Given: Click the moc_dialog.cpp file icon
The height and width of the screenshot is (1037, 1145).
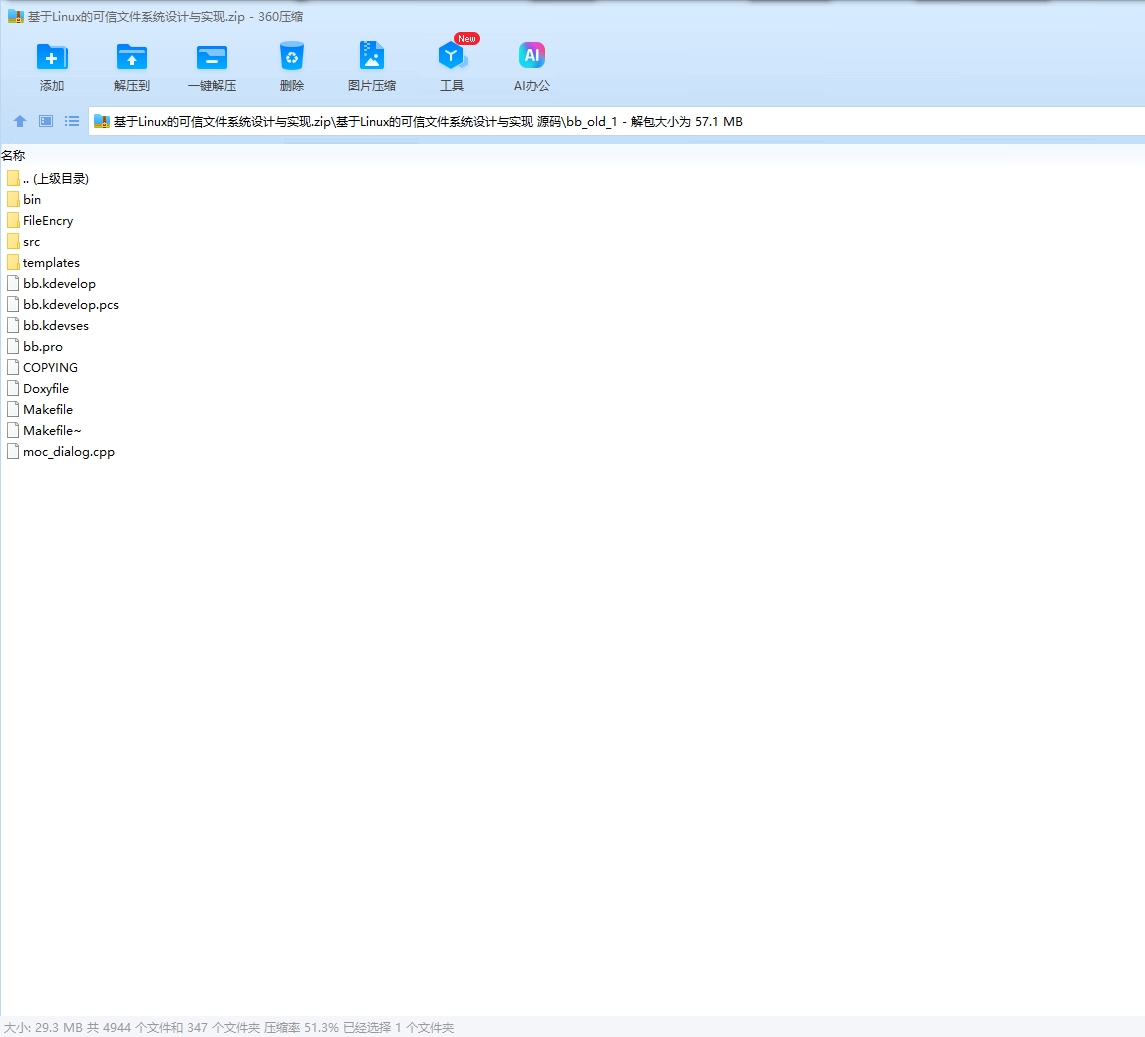Looking at the screenshot, I should 13,451.
